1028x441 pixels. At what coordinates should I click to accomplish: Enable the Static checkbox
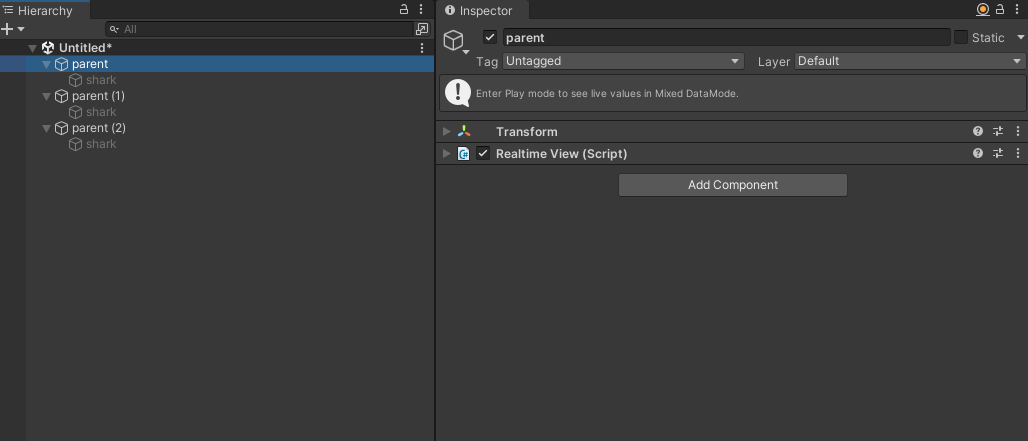[x=960, y=37]
